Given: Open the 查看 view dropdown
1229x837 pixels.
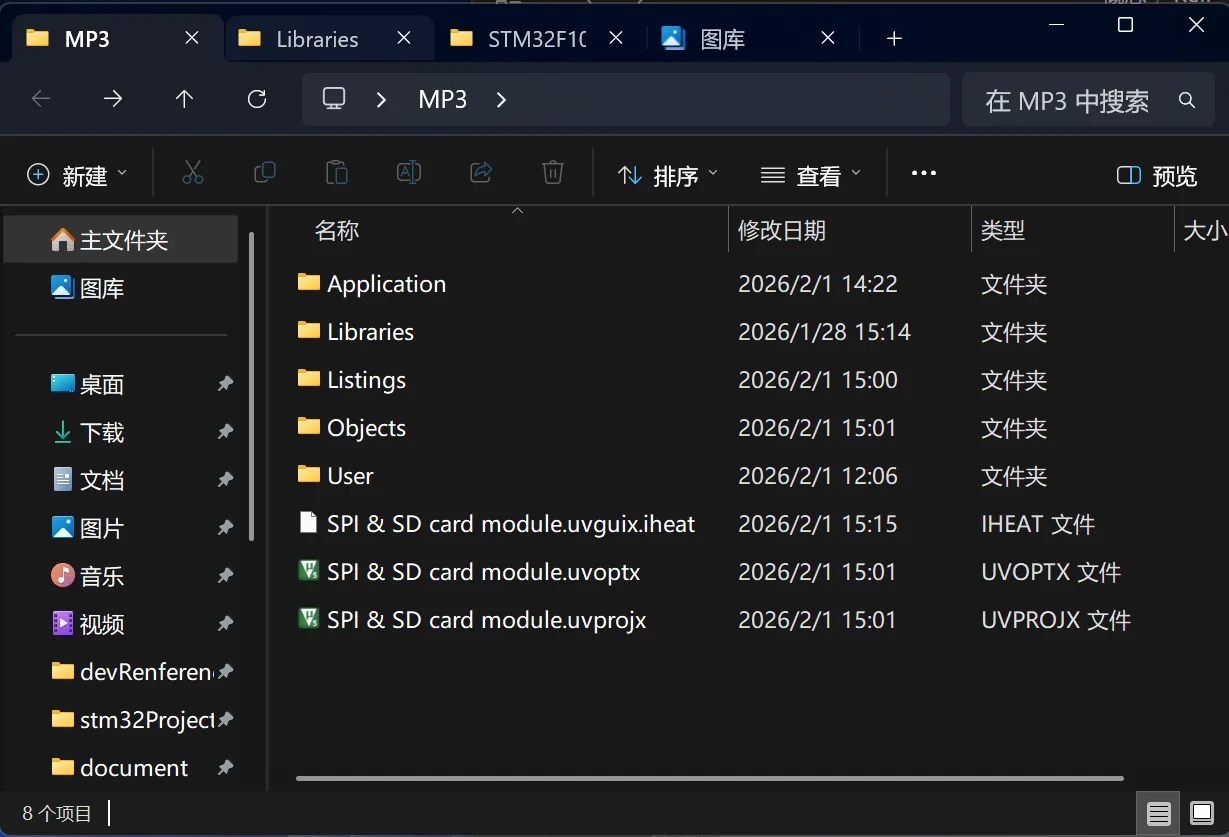Looking at the screenshot, I should coord(811,176).
